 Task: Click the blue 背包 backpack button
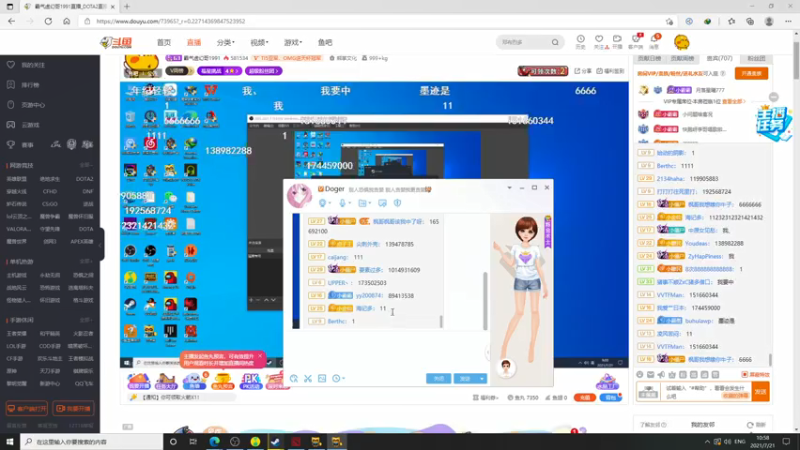coord(611,397)
